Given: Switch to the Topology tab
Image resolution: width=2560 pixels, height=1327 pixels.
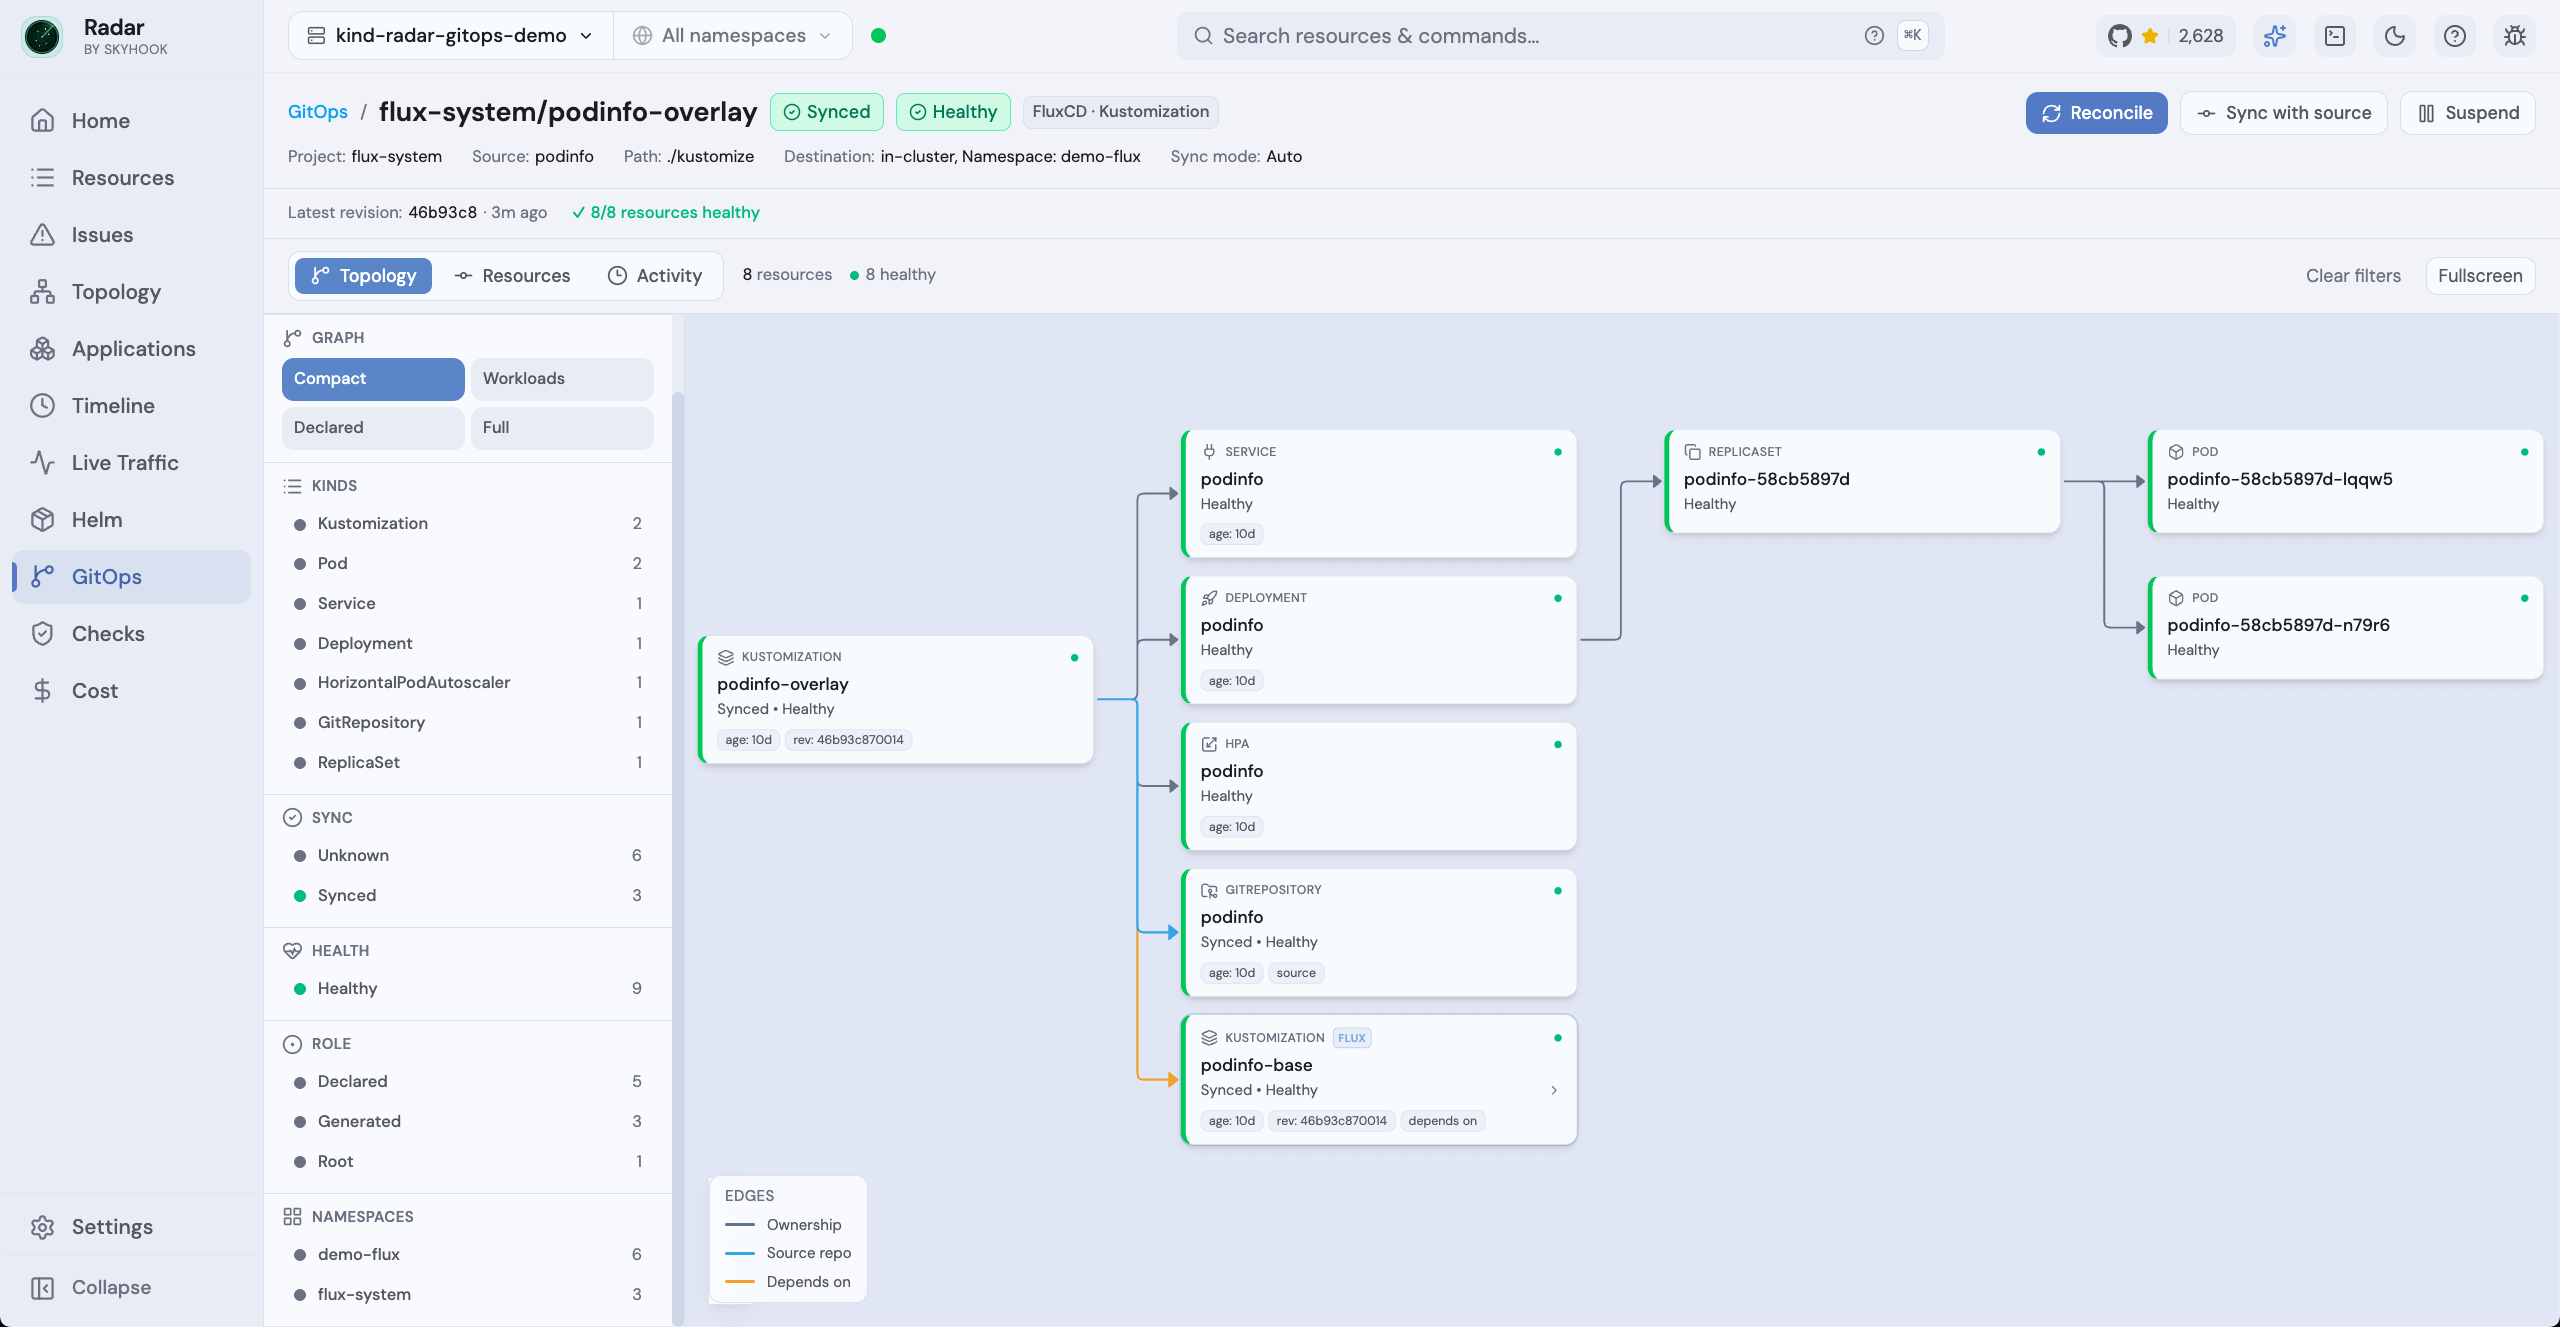Looking at the screenshot, I should point(363,276).
